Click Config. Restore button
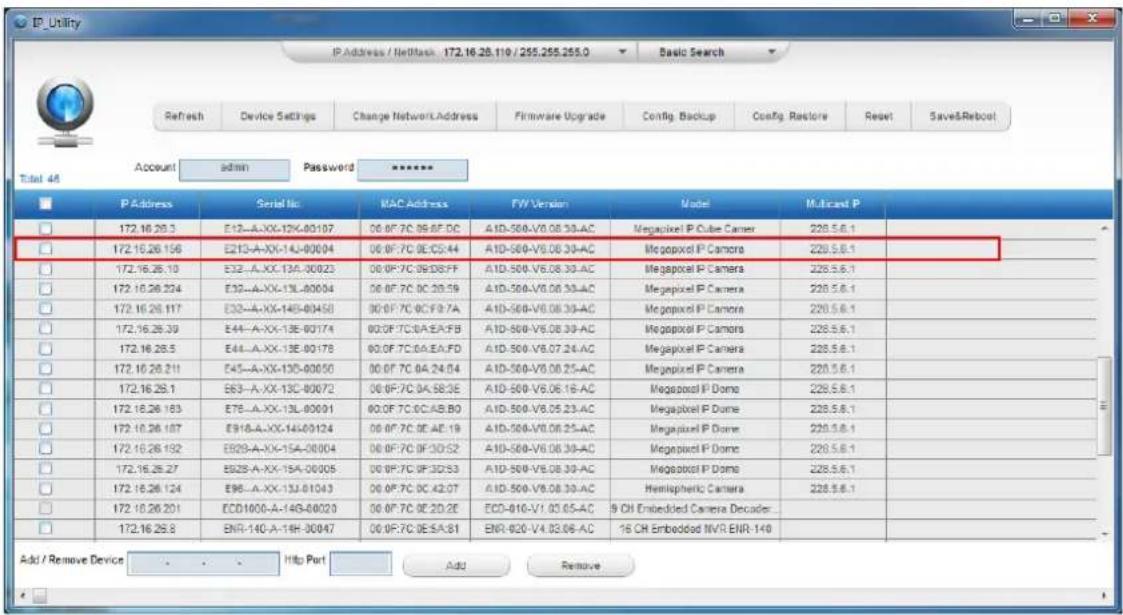Image resolution: width=1123 pixels, height=615 pixels. pos(790,116)
